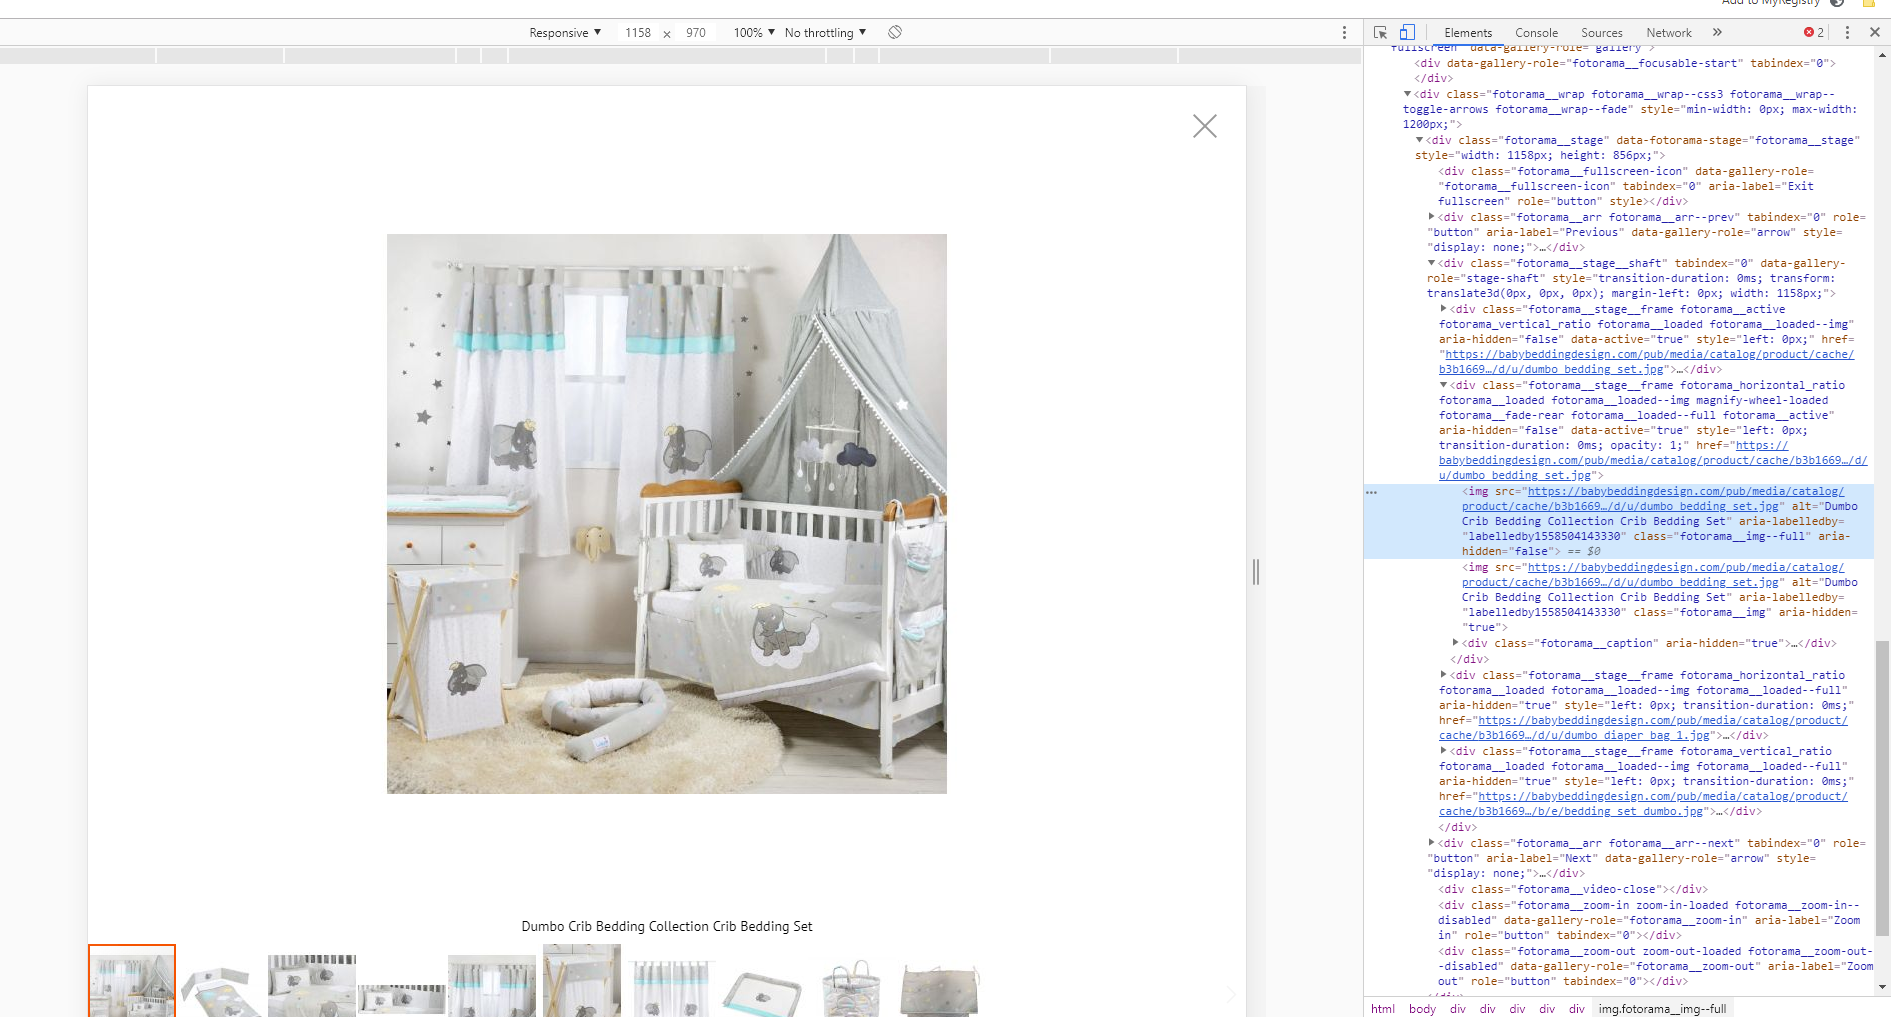Expand the fotorama__arr--prev div node
The height and width of the screenshot is (1017, 1891).
1430,216
